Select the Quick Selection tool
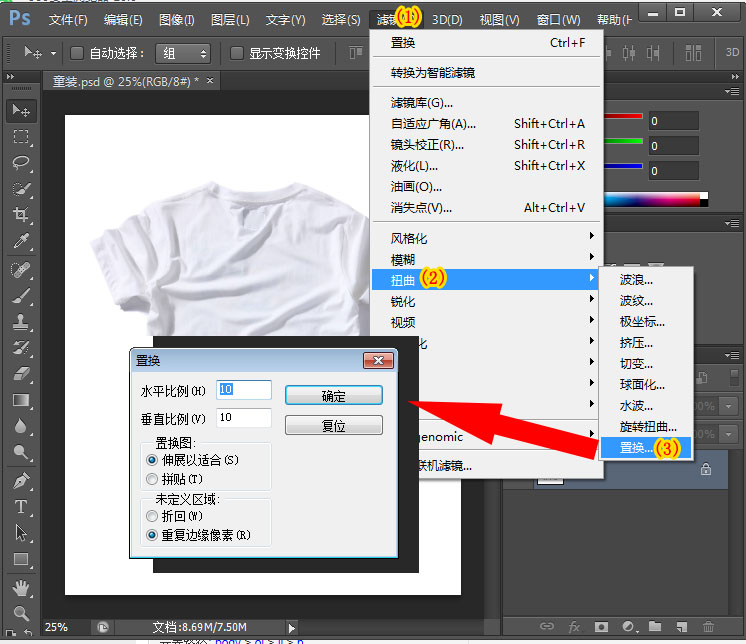Image resolution: width=746 pixels, height=644 pixels. (21, 189)
